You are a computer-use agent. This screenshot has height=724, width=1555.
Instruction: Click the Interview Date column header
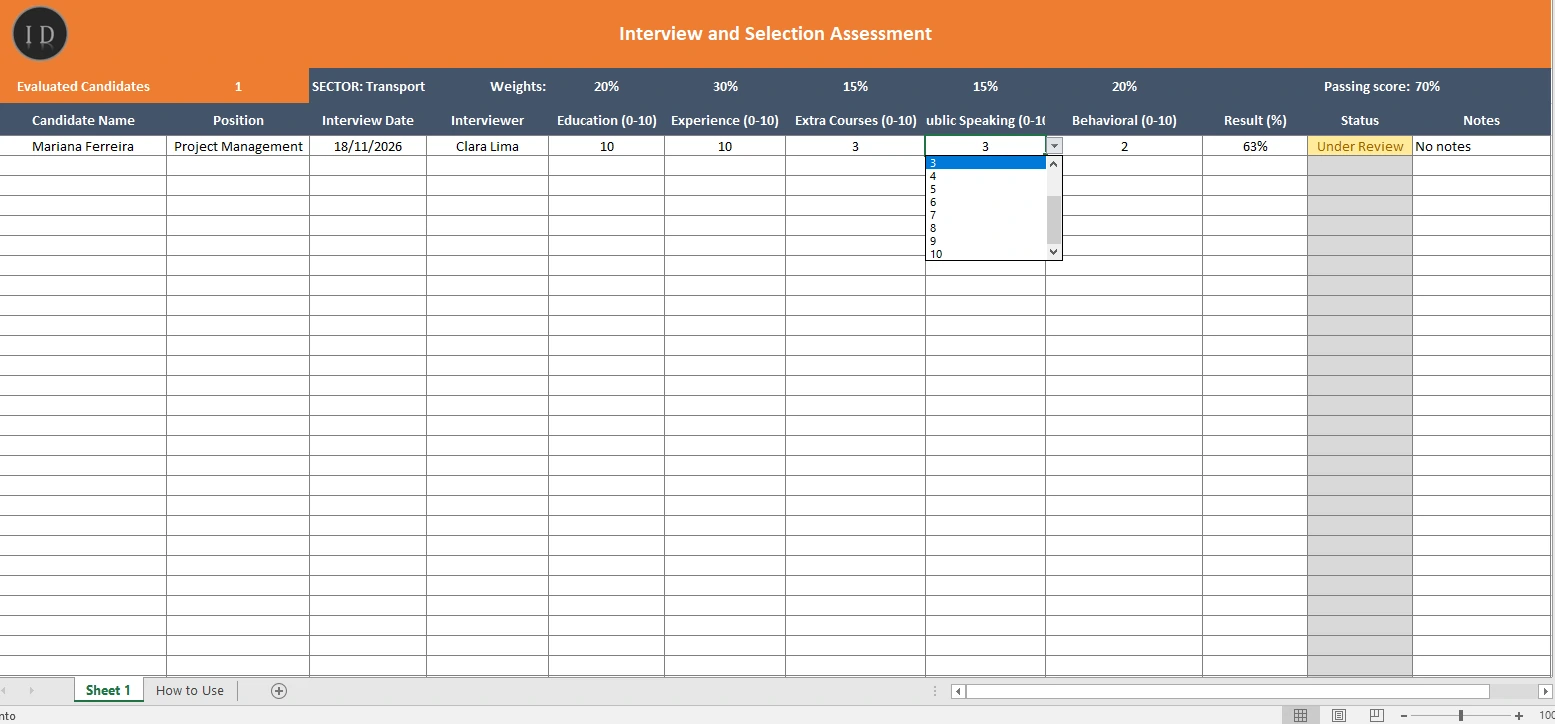368,120
